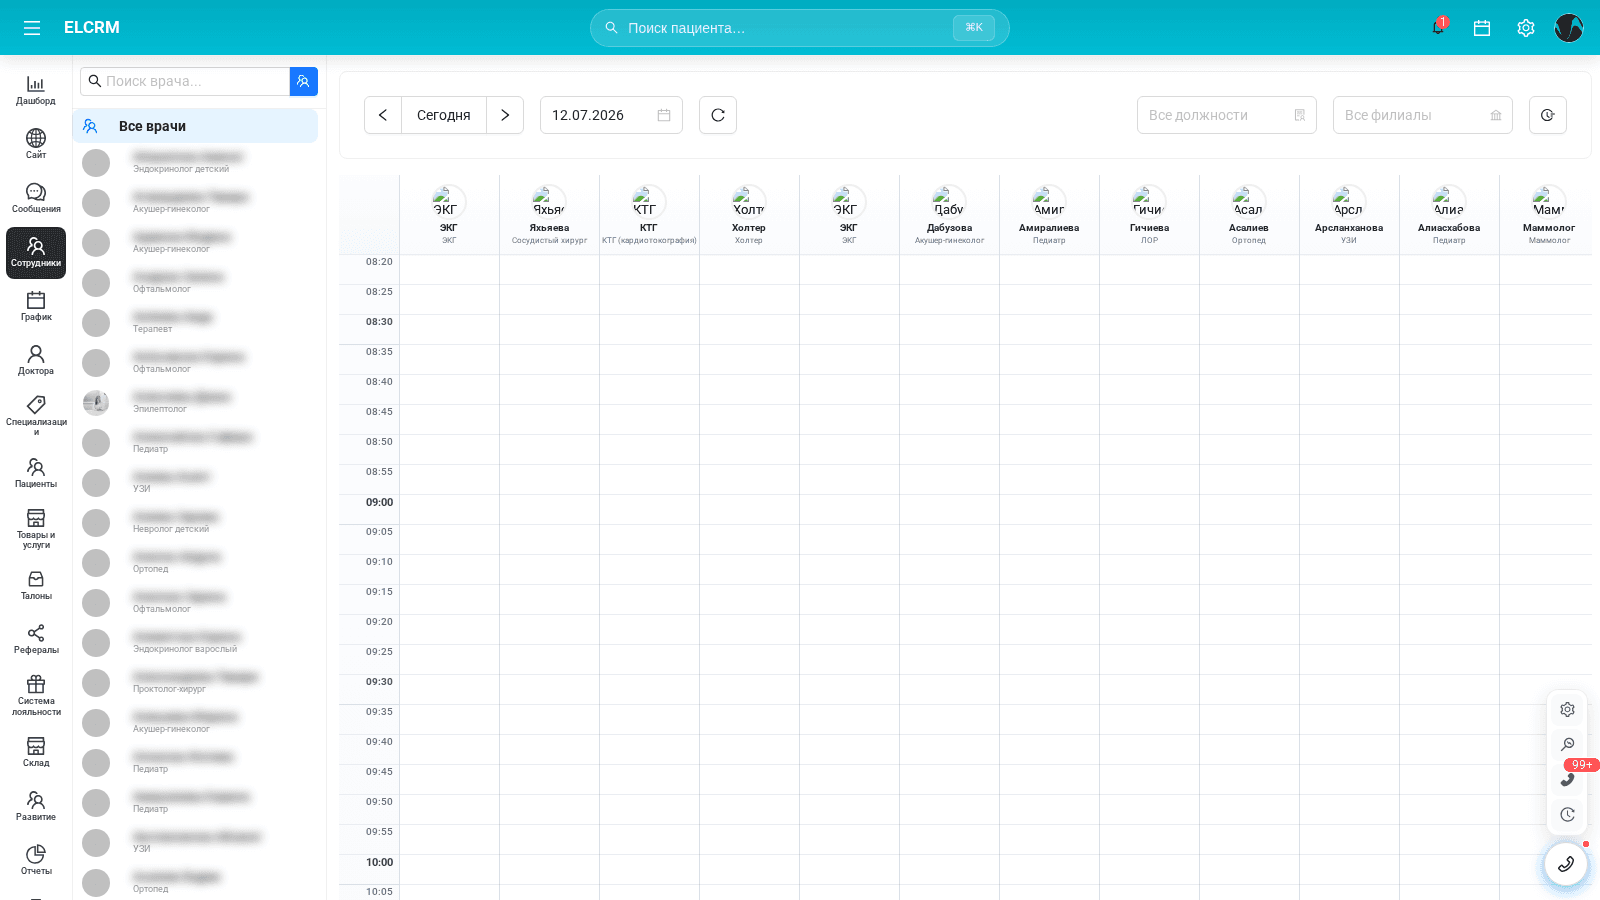The image size is (1600, 900).
Task: Open Пациенты in sidebar
Action: pyautogui.click(x=36, y=473)
